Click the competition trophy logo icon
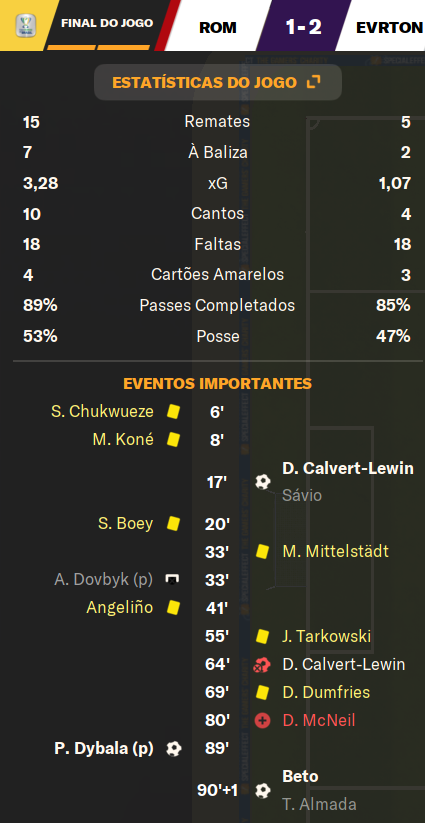Screen dimensions: 425x823 23,25
